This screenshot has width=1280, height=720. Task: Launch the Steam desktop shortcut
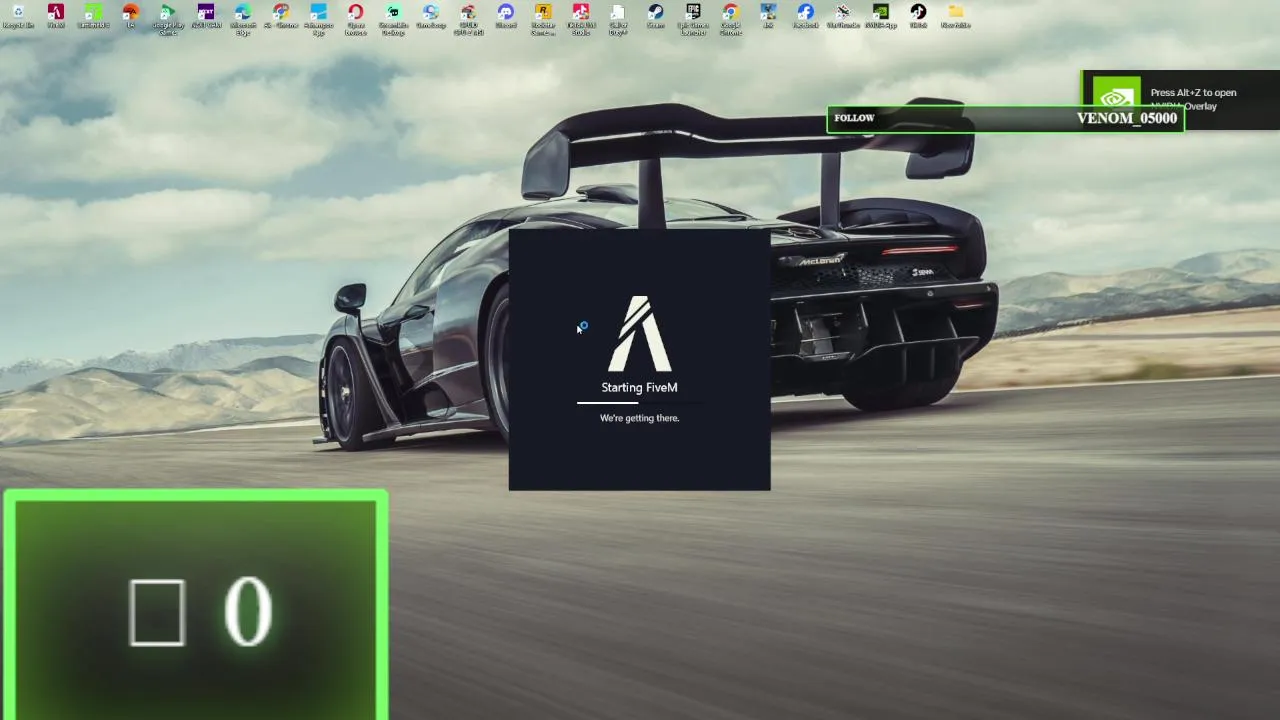coord(655,17)
